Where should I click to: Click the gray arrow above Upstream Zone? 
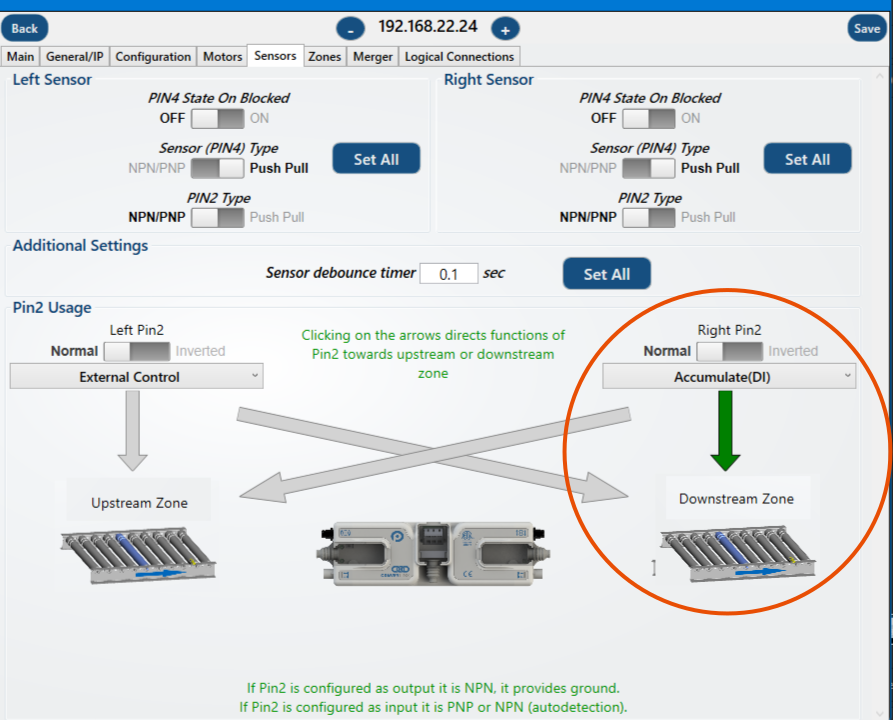pyautogui.click(x=132, y=431)
